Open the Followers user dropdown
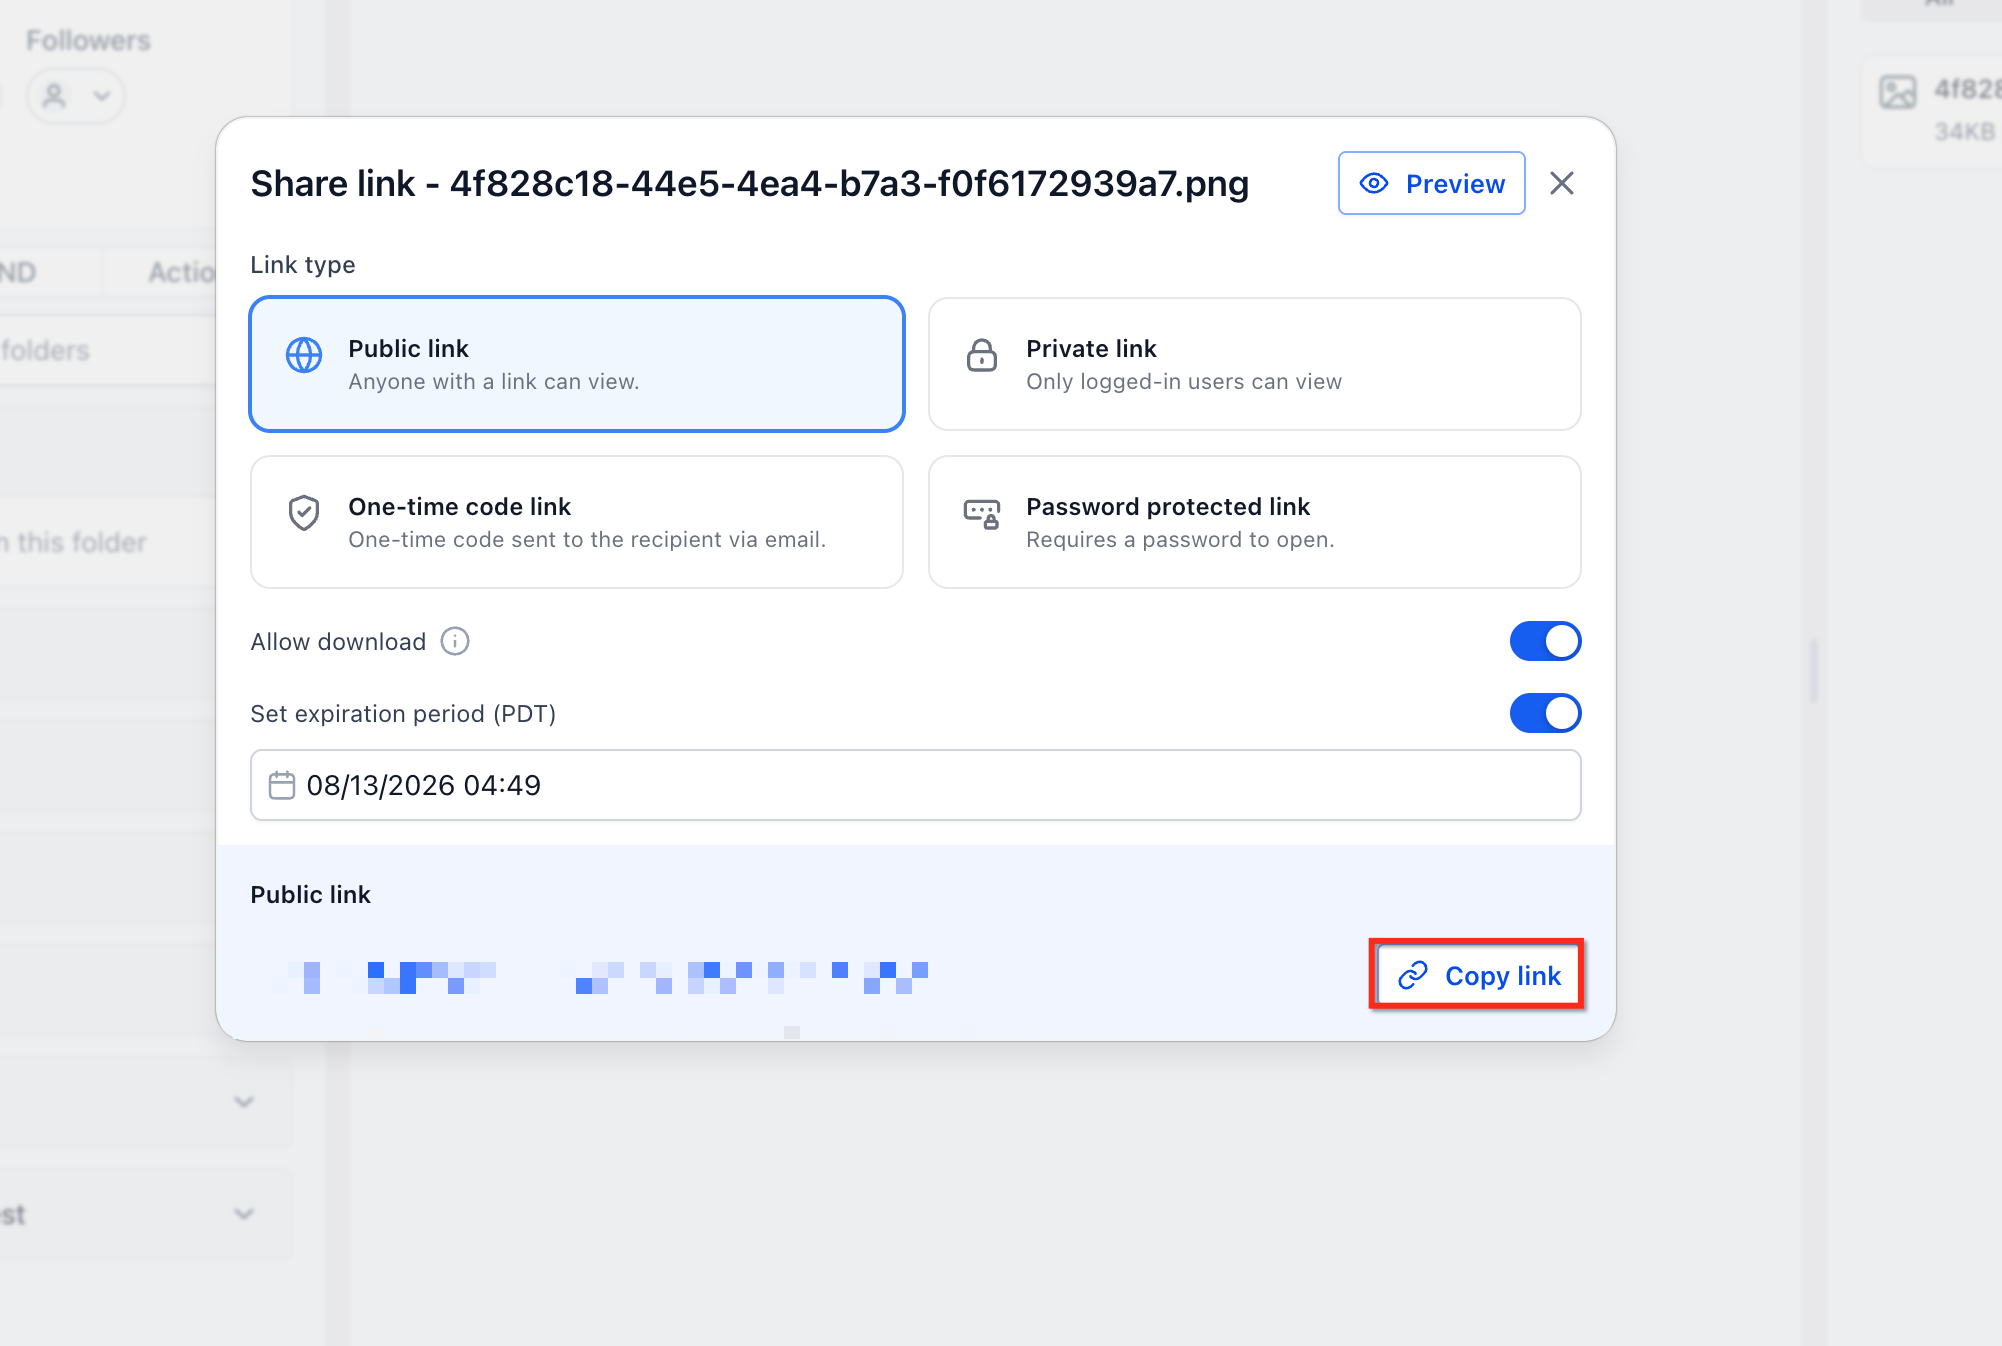2002x1346 pixels. (76, 96)
